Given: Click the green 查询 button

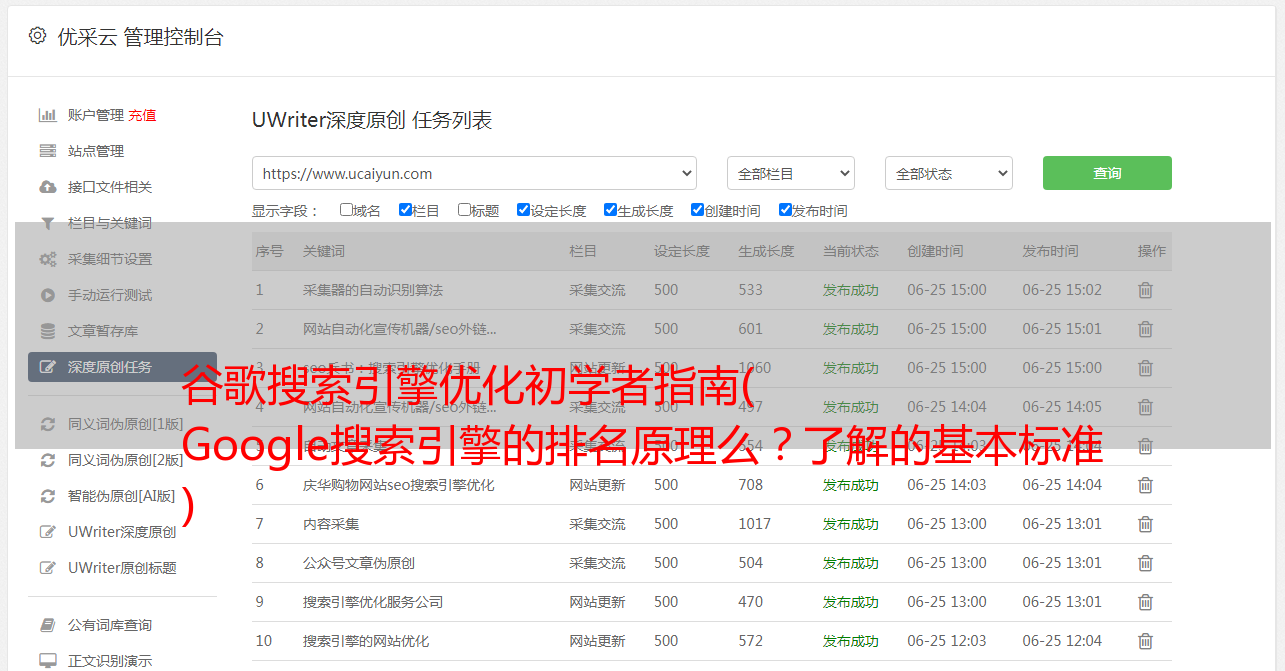Looking at the screenshot, I should point(1107,173).
